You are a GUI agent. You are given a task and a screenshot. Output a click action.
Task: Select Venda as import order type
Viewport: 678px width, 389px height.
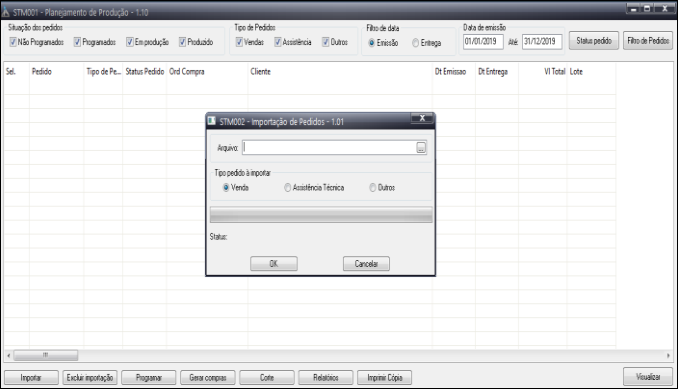(x=226, y=188)
